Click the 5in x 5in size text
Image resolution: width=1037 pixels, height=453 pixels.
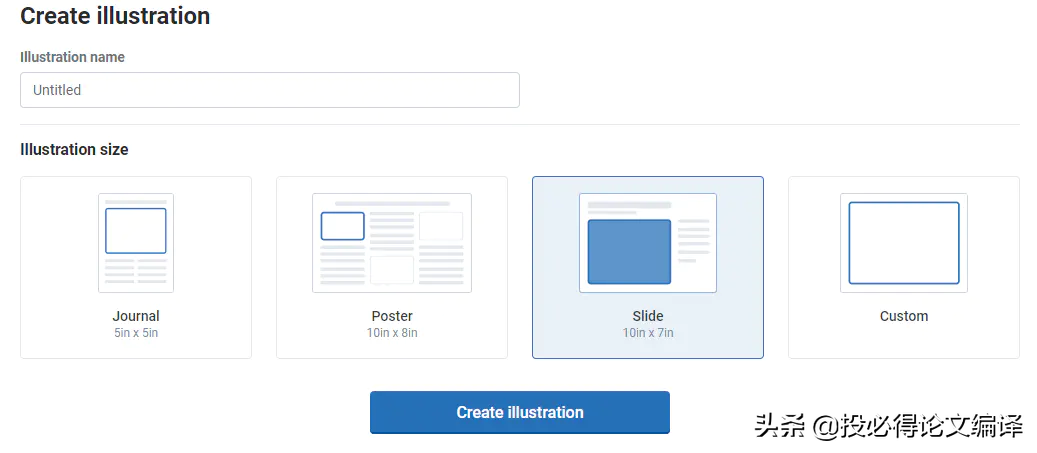click(136, 333)
